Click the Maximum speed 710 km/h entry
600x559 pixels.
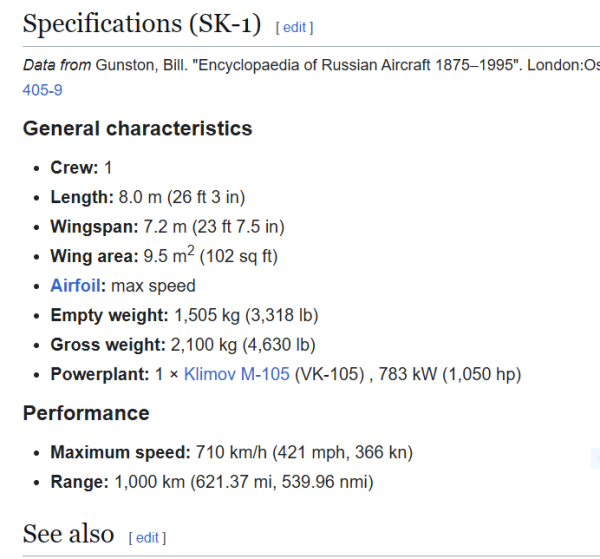click(231, 453)
